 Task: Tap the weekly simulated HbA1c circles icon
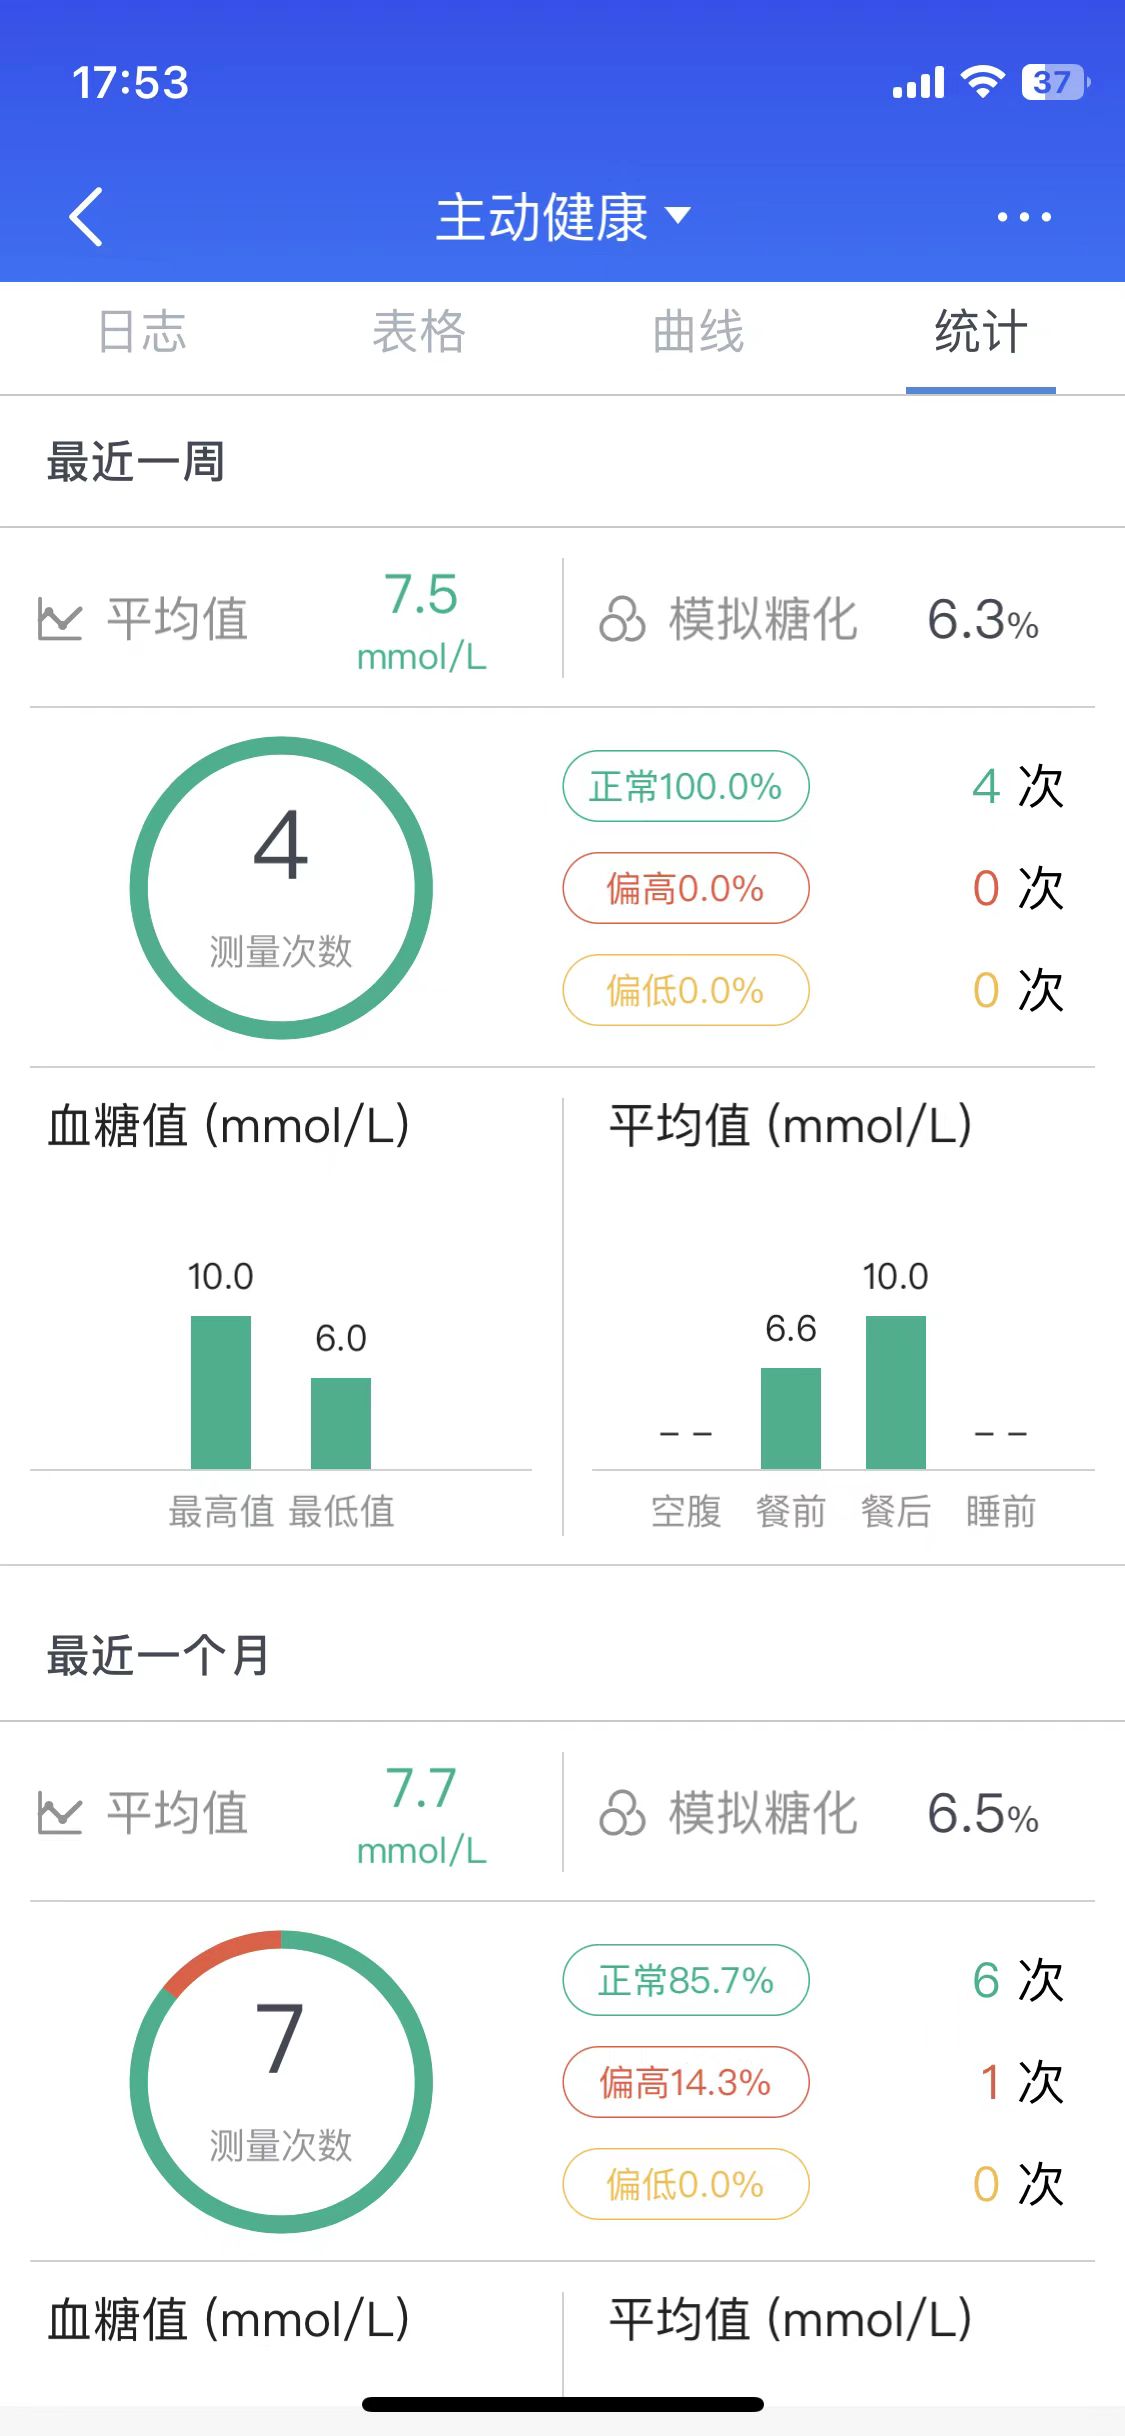[622, 619]
